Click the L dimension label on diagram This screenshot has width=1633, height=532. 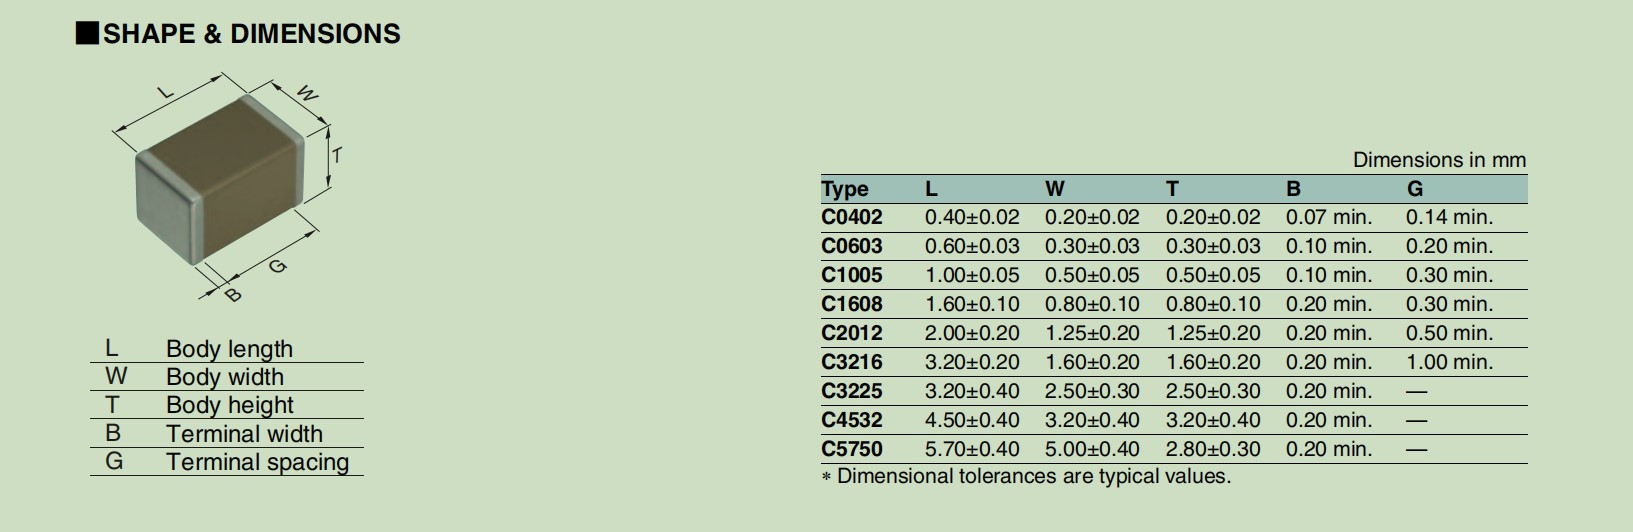(x=167, y=92)
